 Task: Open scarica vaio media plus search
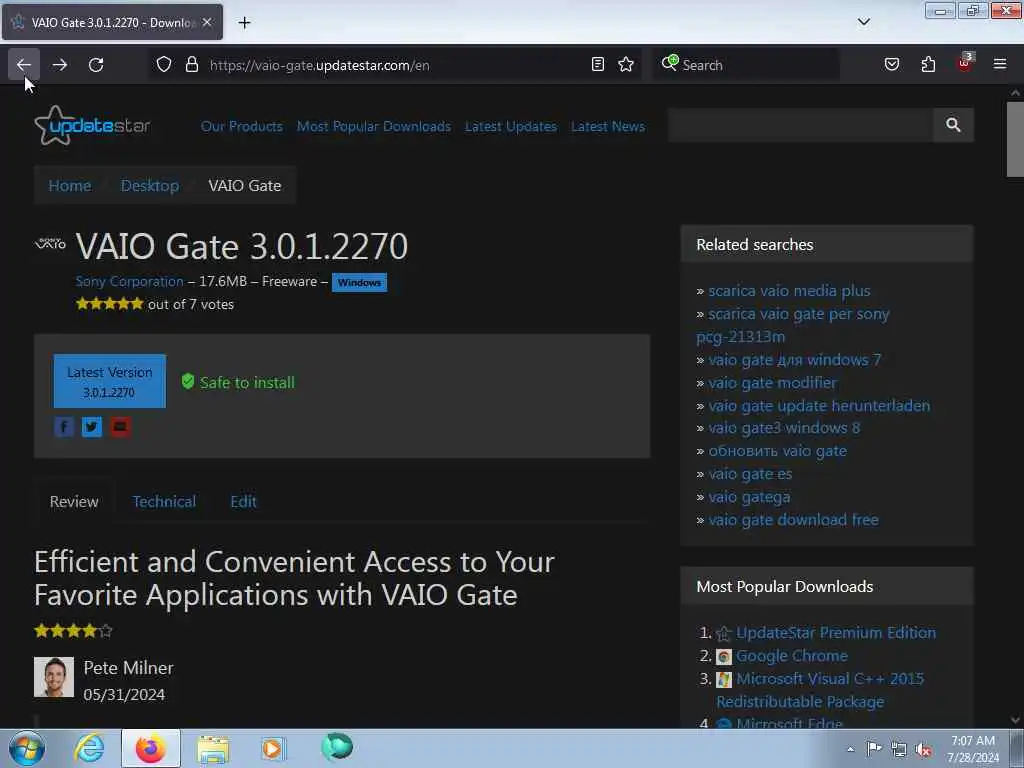pyautogui.click(x=789, y=291)
